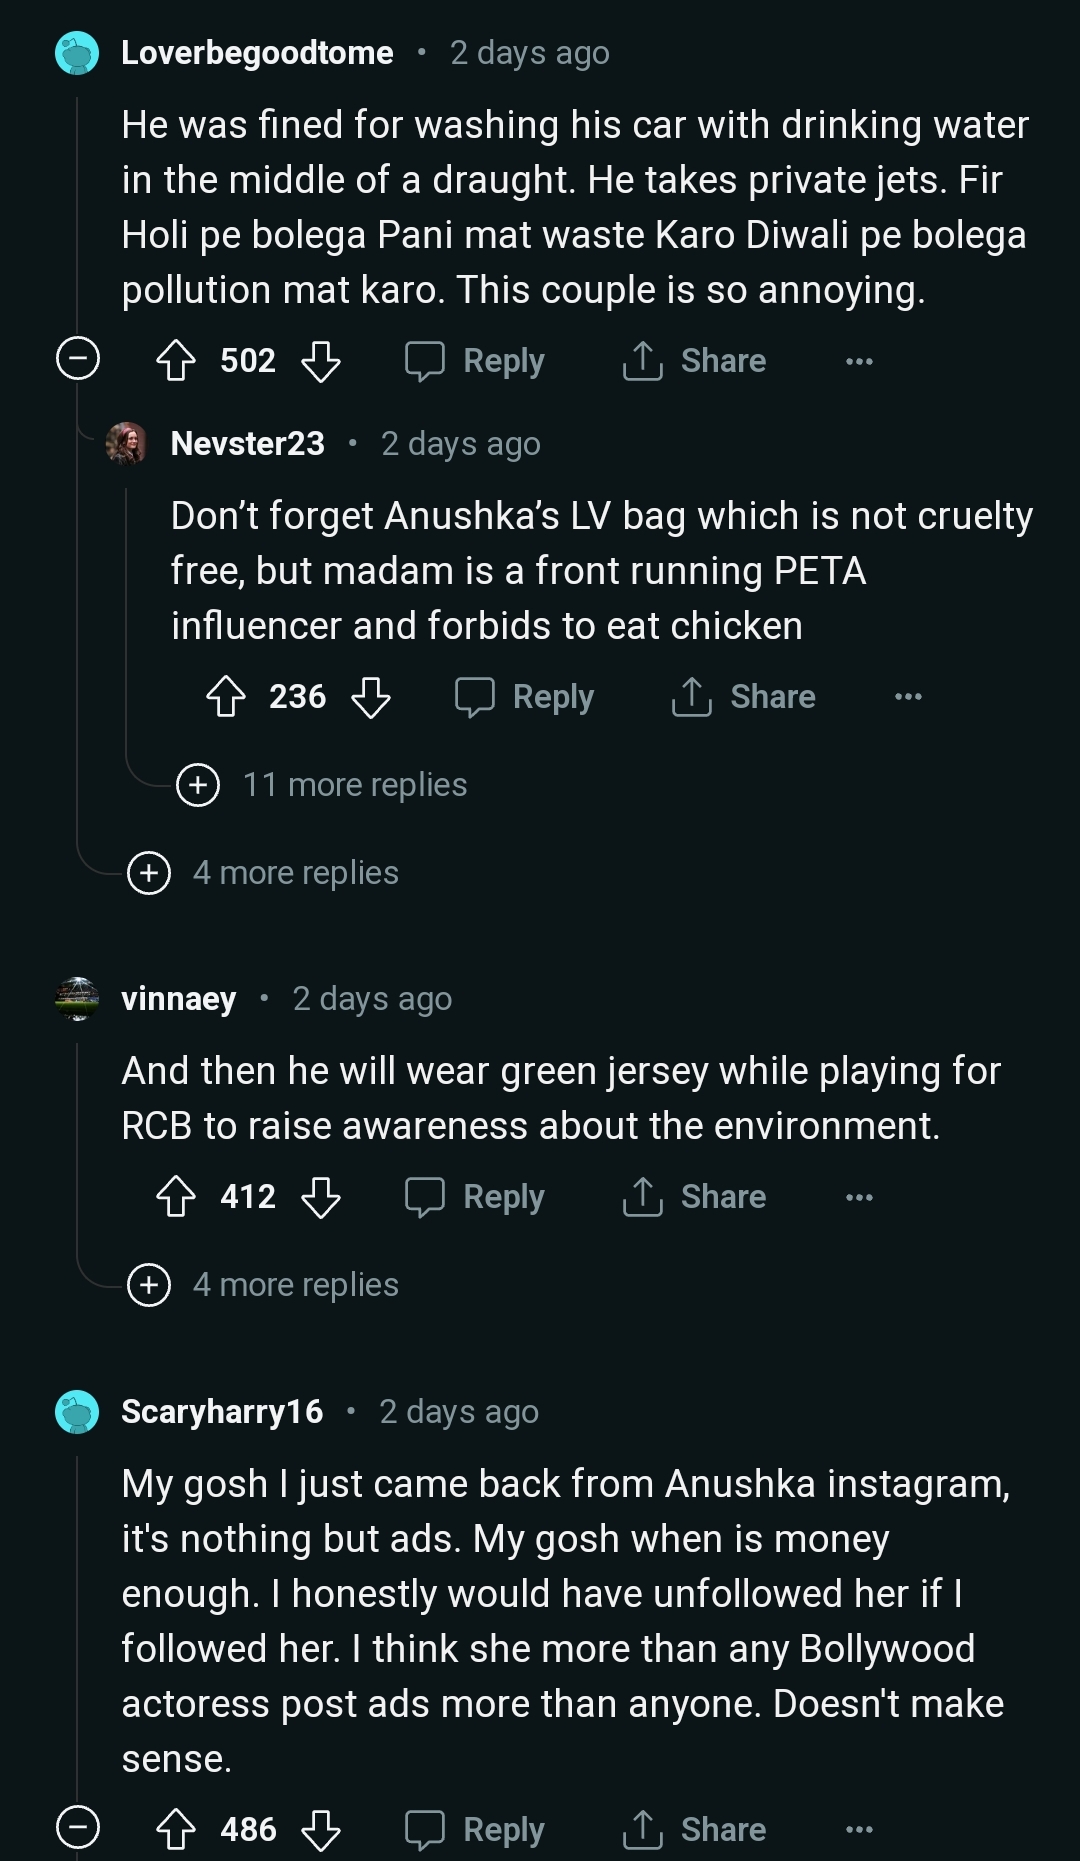This screenshot has height=1861, width=1080.
Task: Upvote Nevster23's comment about LV bag
Action: (x=225, y=697)
